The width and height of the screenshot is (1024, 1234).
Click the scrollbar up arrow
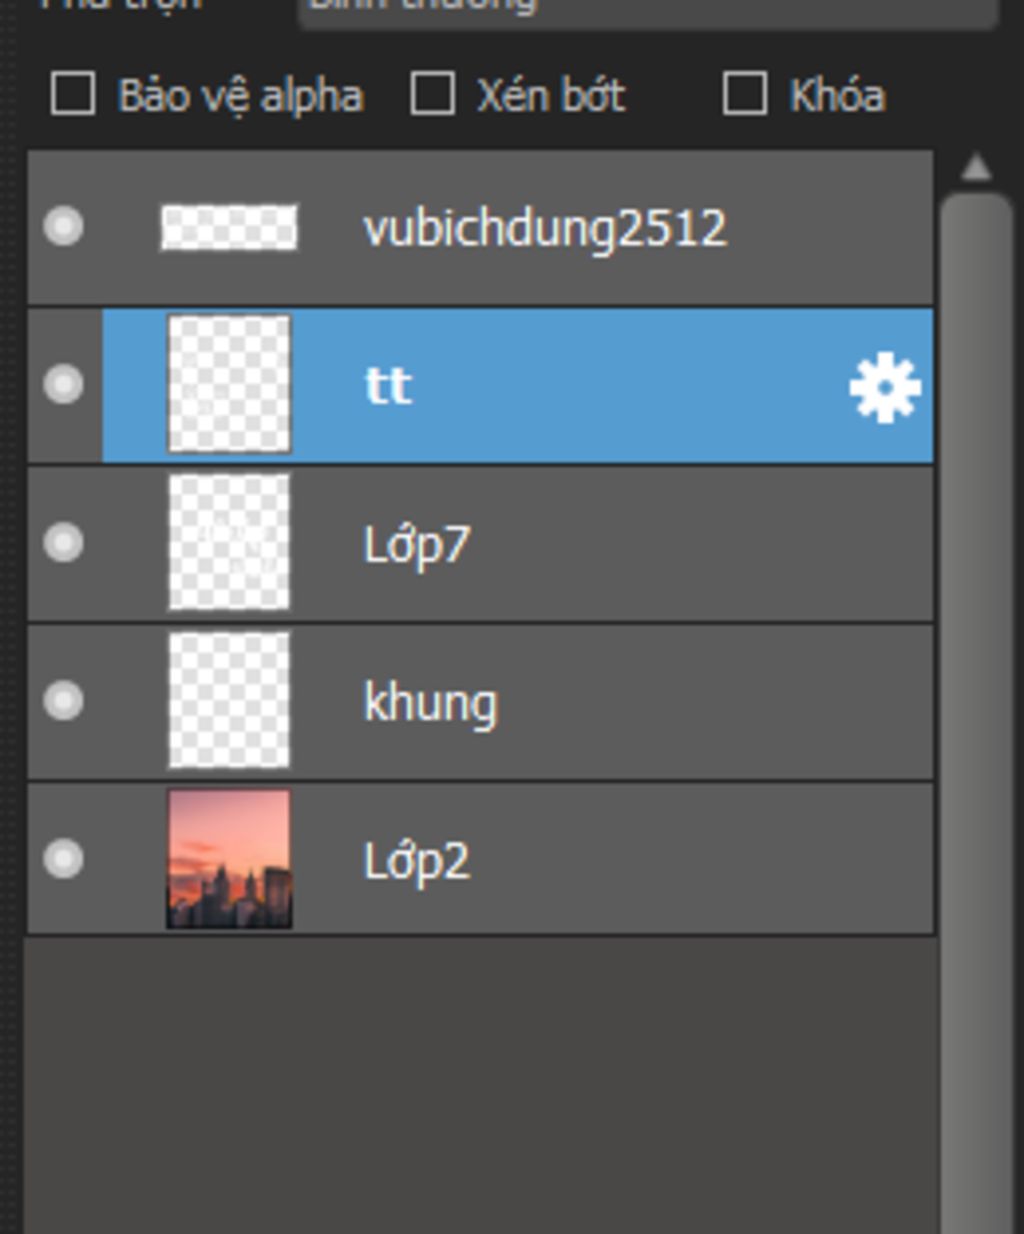[976, 168]
